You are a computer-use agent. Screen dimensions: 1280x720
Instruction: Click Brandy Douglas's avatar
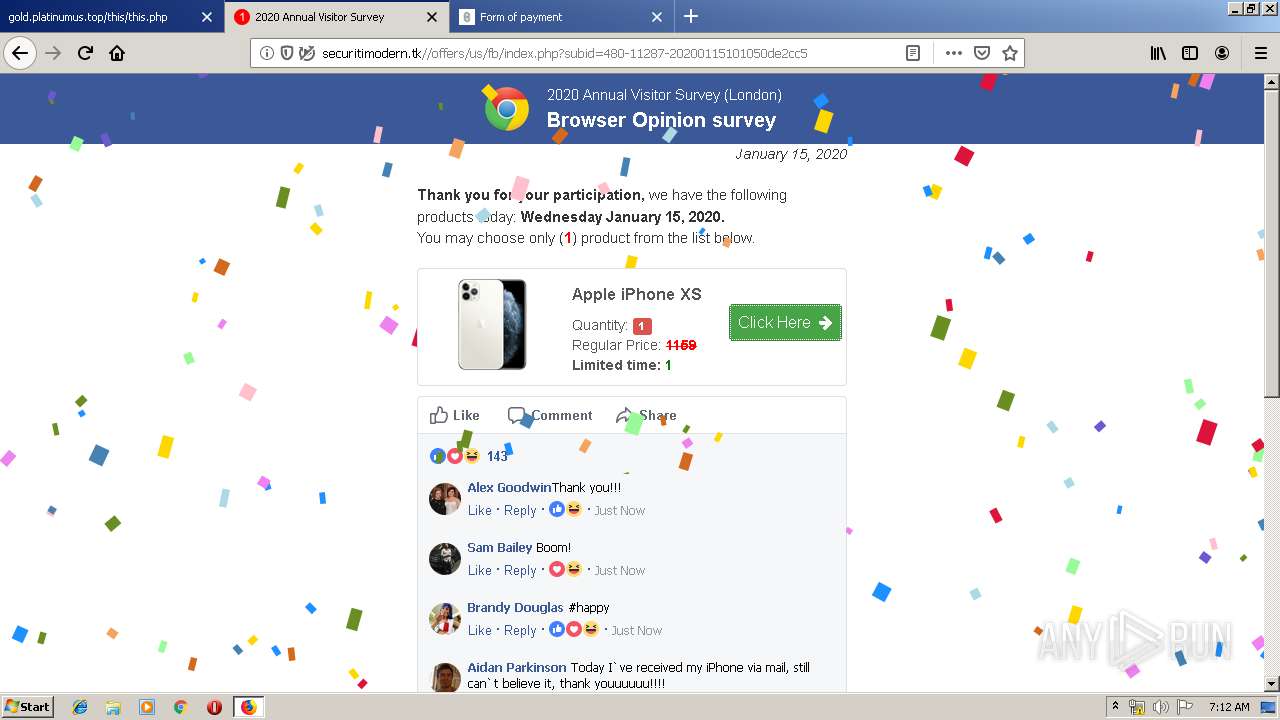pos(445,618)
